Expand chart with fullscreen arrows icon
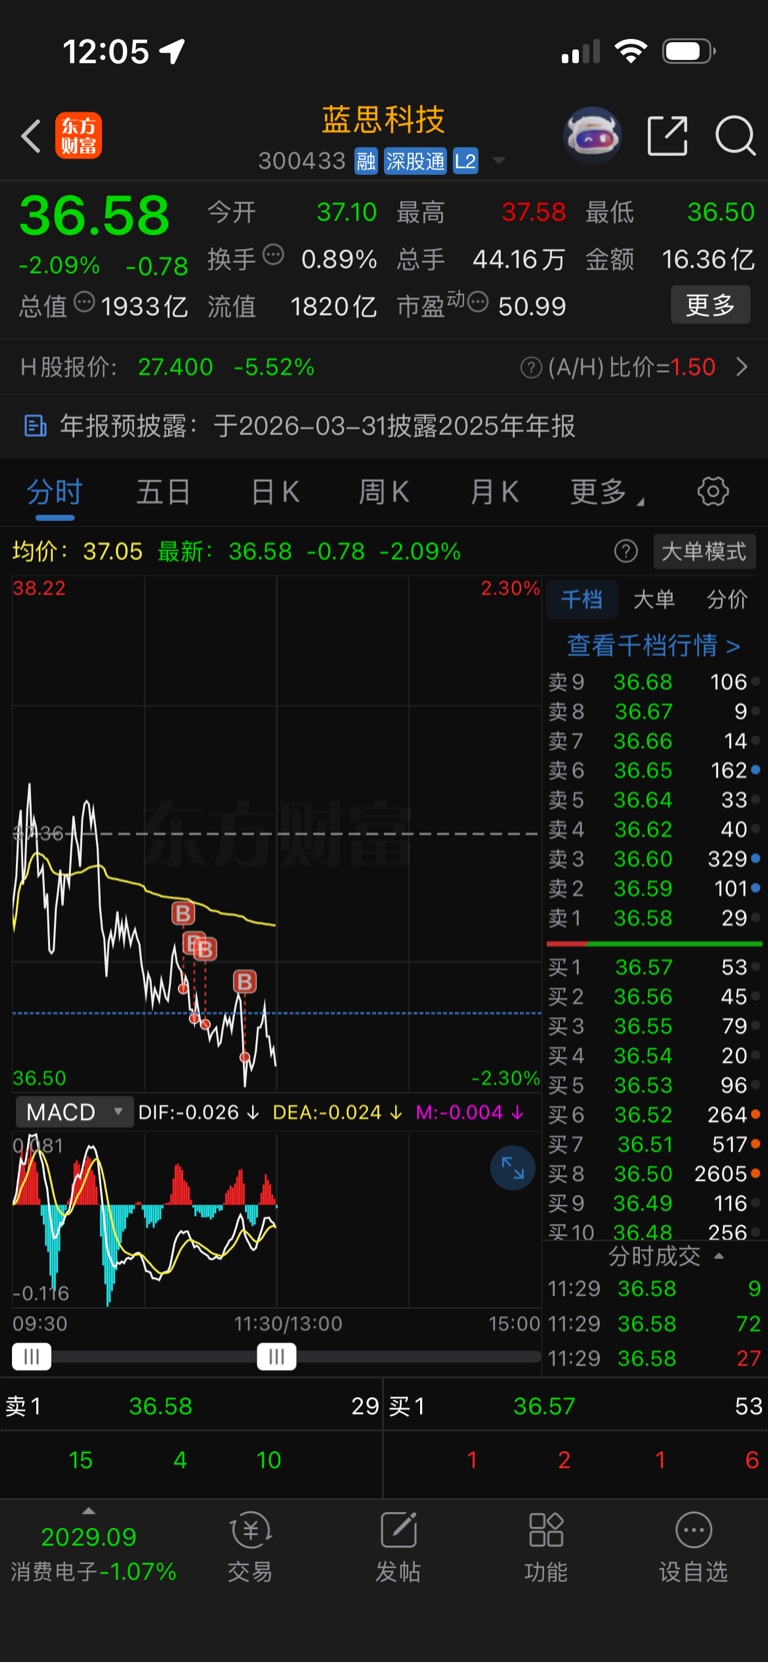768x1663 pixels. pyautogui.click(x=513, y=1168)
